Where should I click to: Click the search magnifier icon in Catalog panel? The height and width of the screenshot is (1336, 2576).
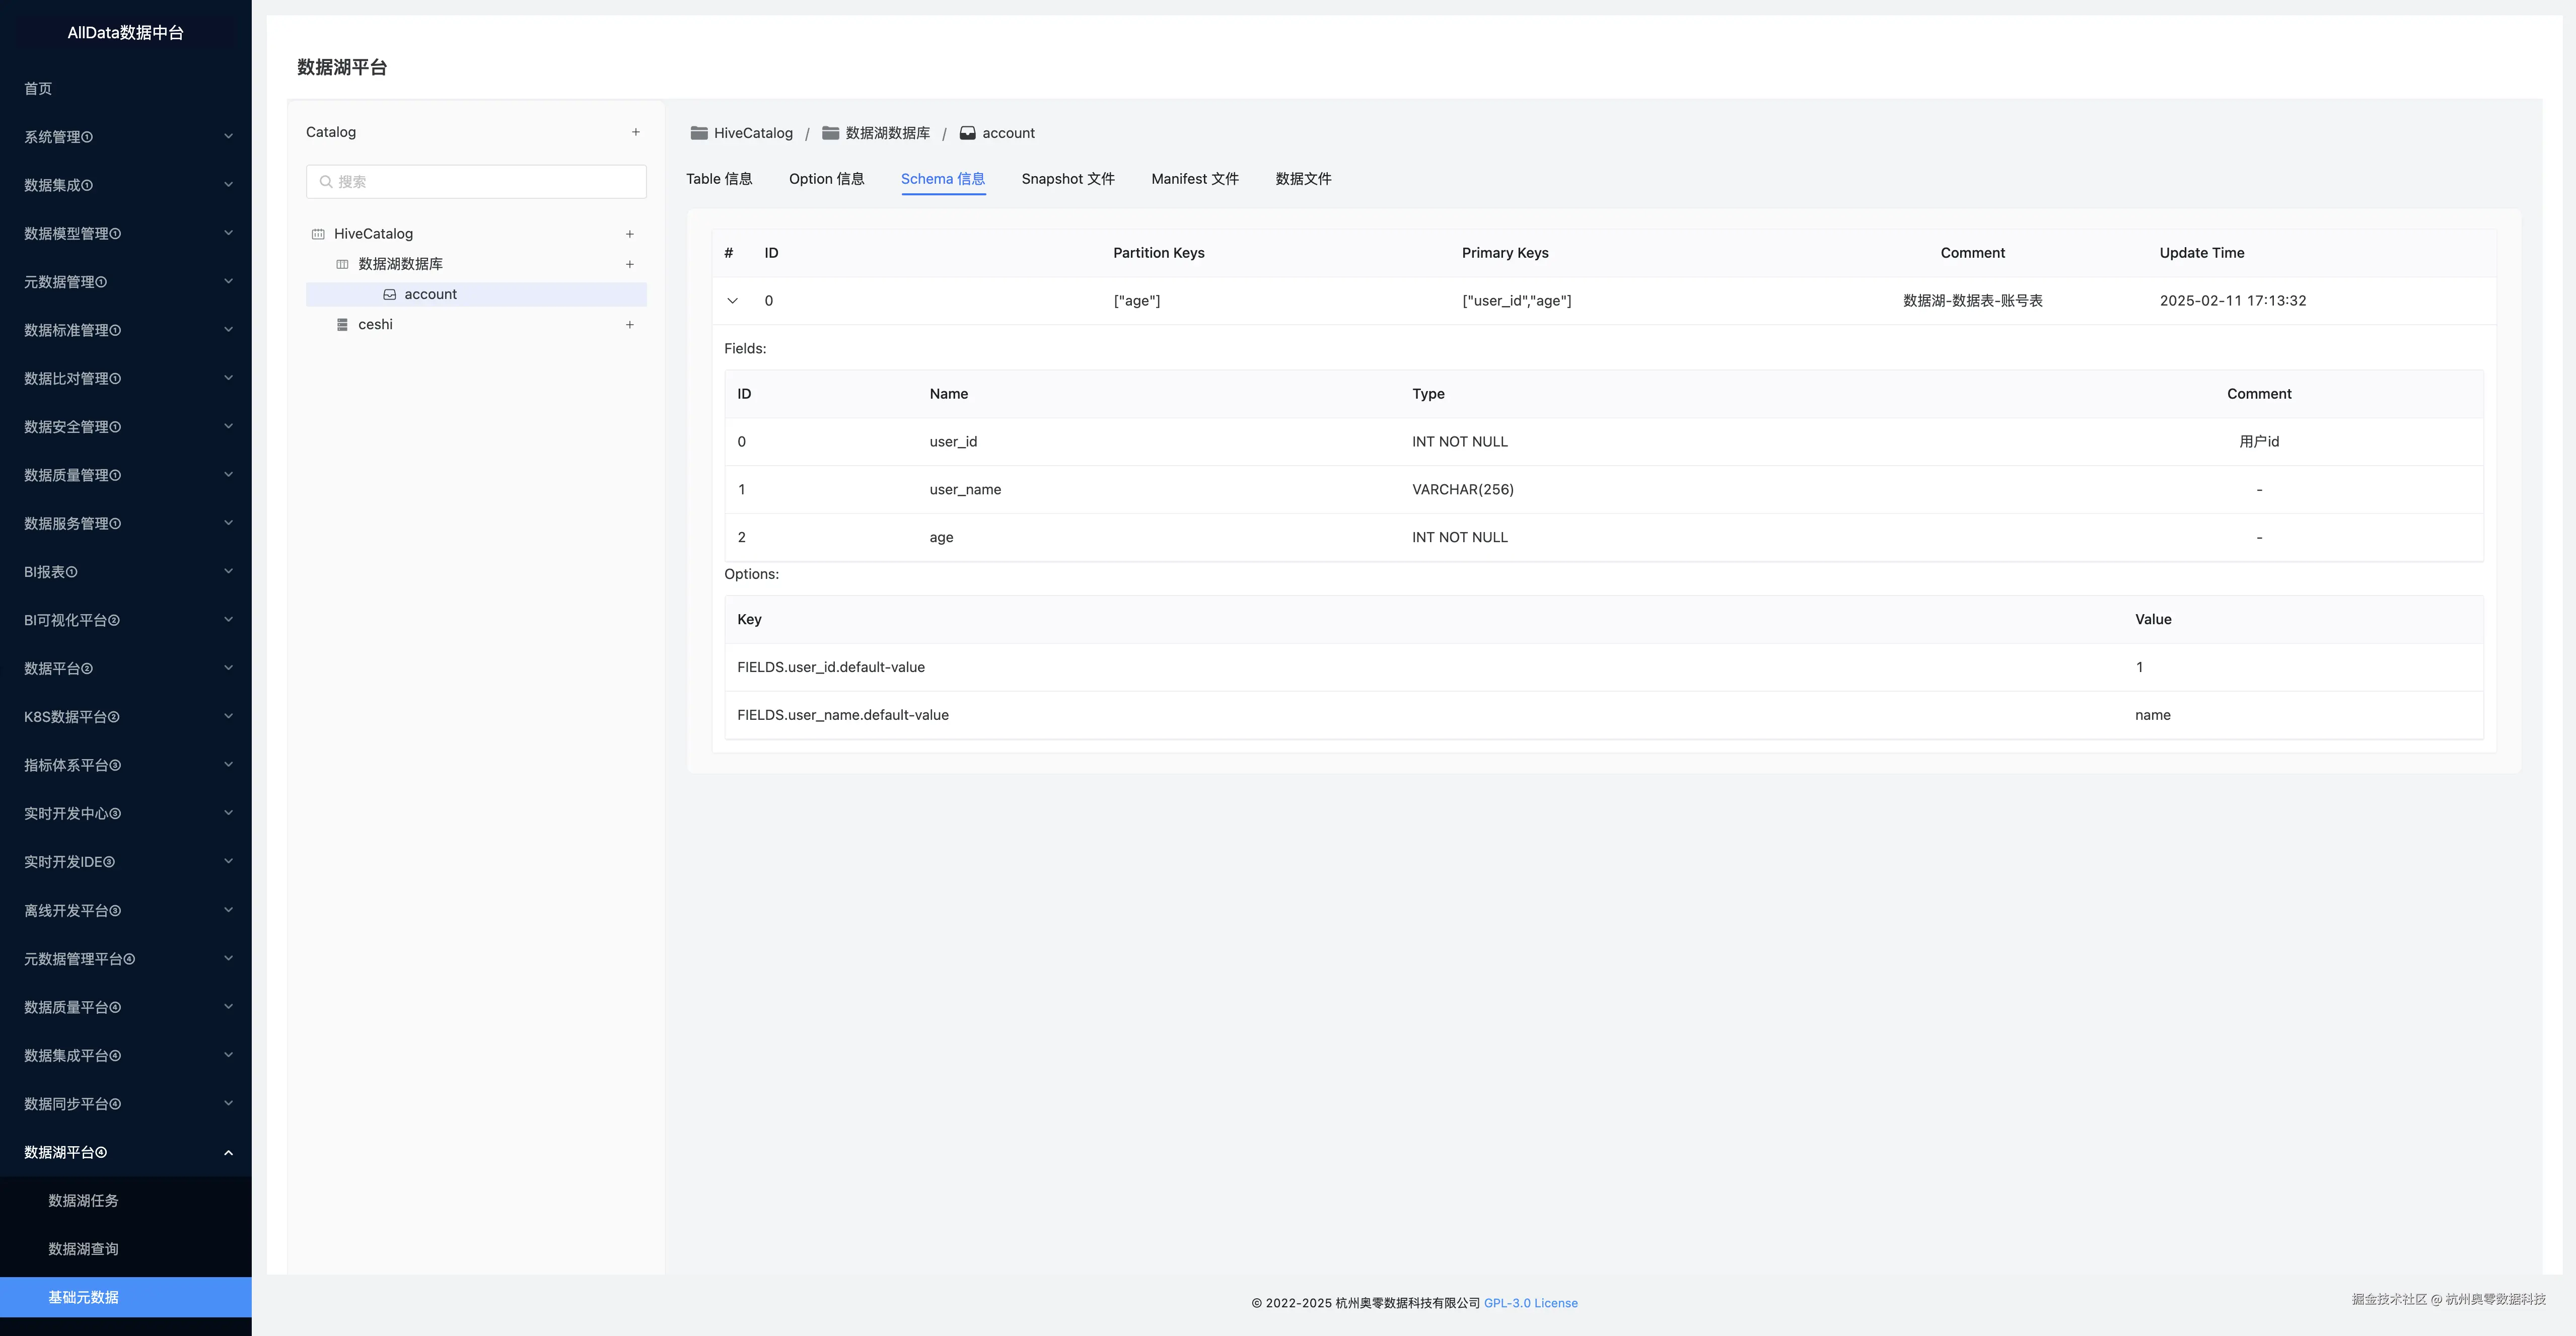[326, 182]
